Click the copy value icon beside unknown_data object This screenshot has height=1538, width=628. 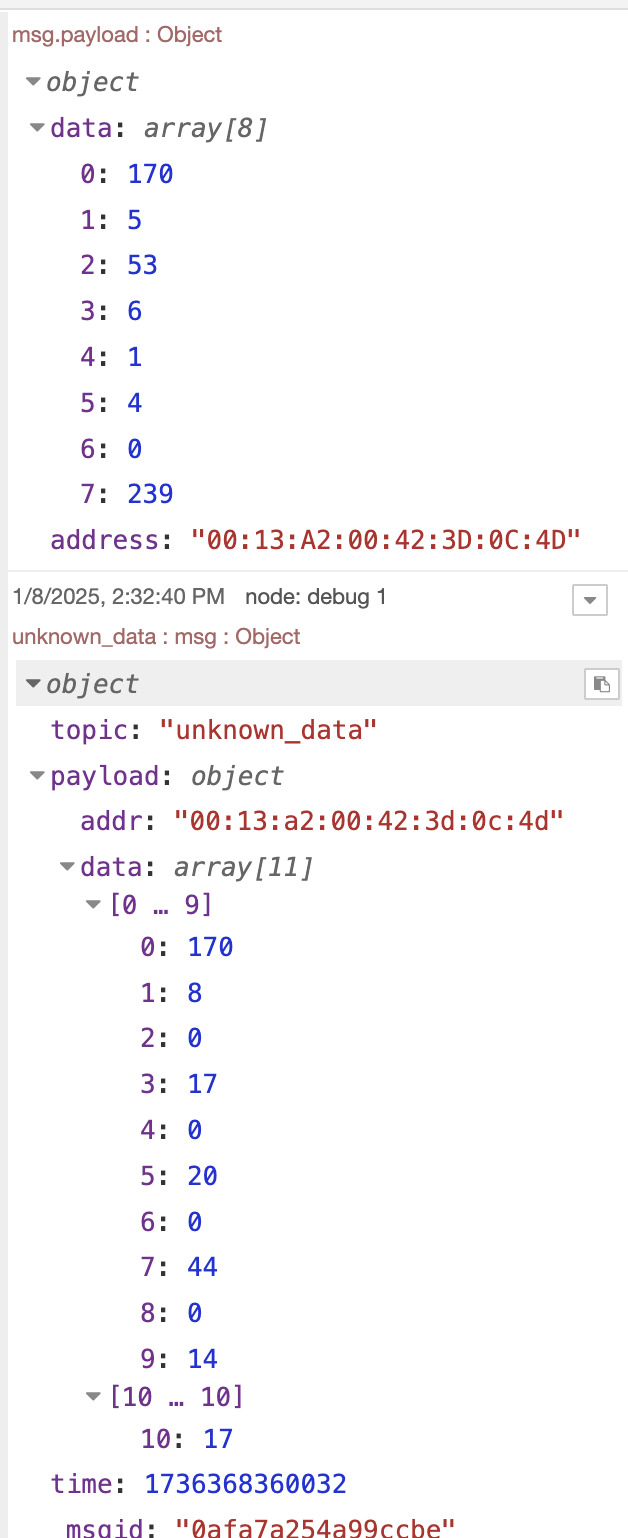[x=601, y=684]
